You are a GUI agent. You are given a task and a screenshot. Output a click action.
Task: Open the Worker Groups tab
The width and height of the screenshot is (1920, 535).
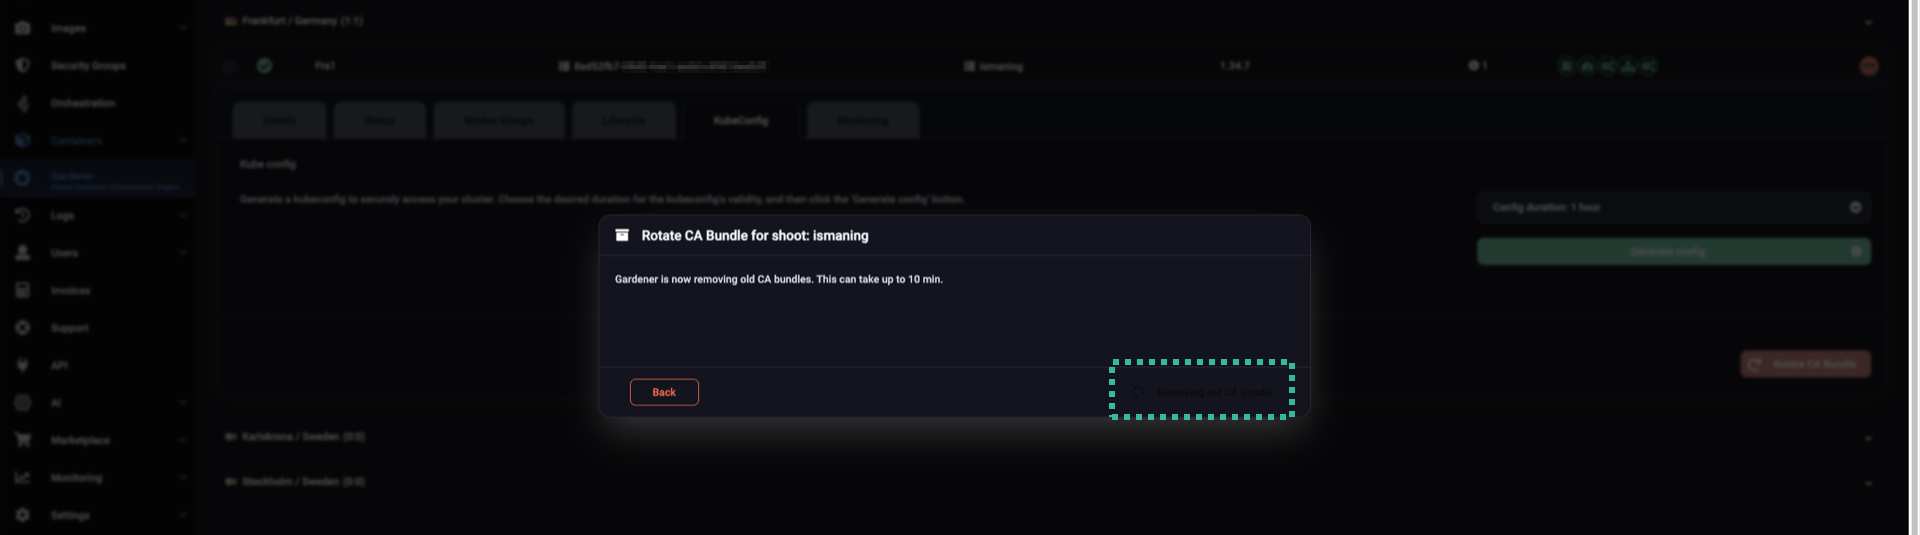pyautogui.click(x=499, y=120)
